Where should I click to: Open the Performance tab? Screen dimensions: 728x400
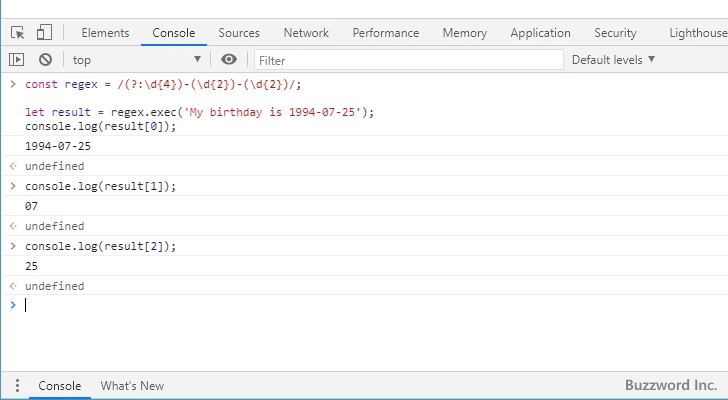click(x=385, y=33)
